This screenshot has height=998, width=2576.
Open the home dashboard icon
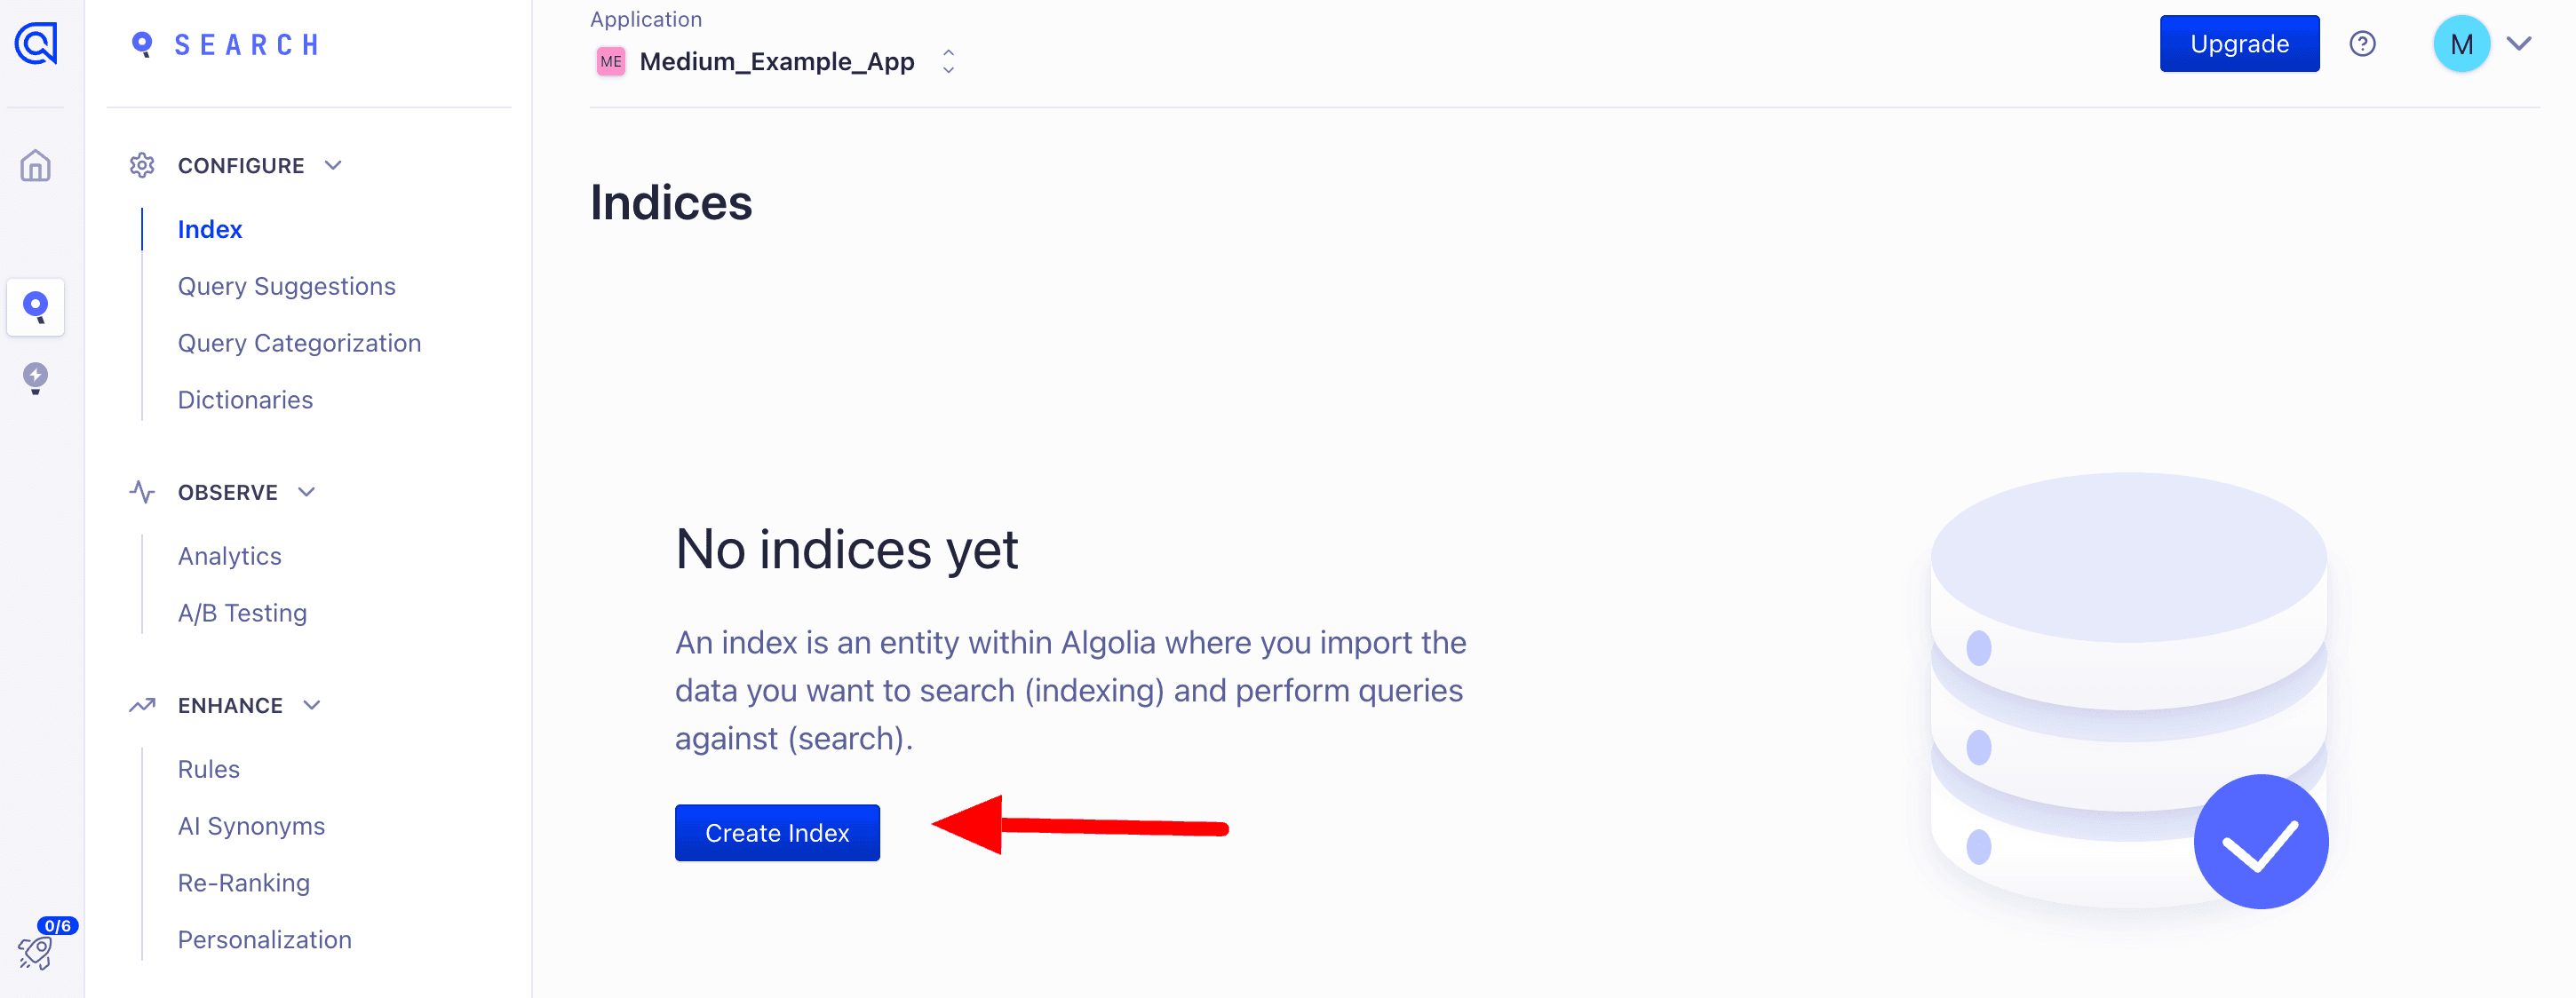pyautogui.click(x=36, y=166)
